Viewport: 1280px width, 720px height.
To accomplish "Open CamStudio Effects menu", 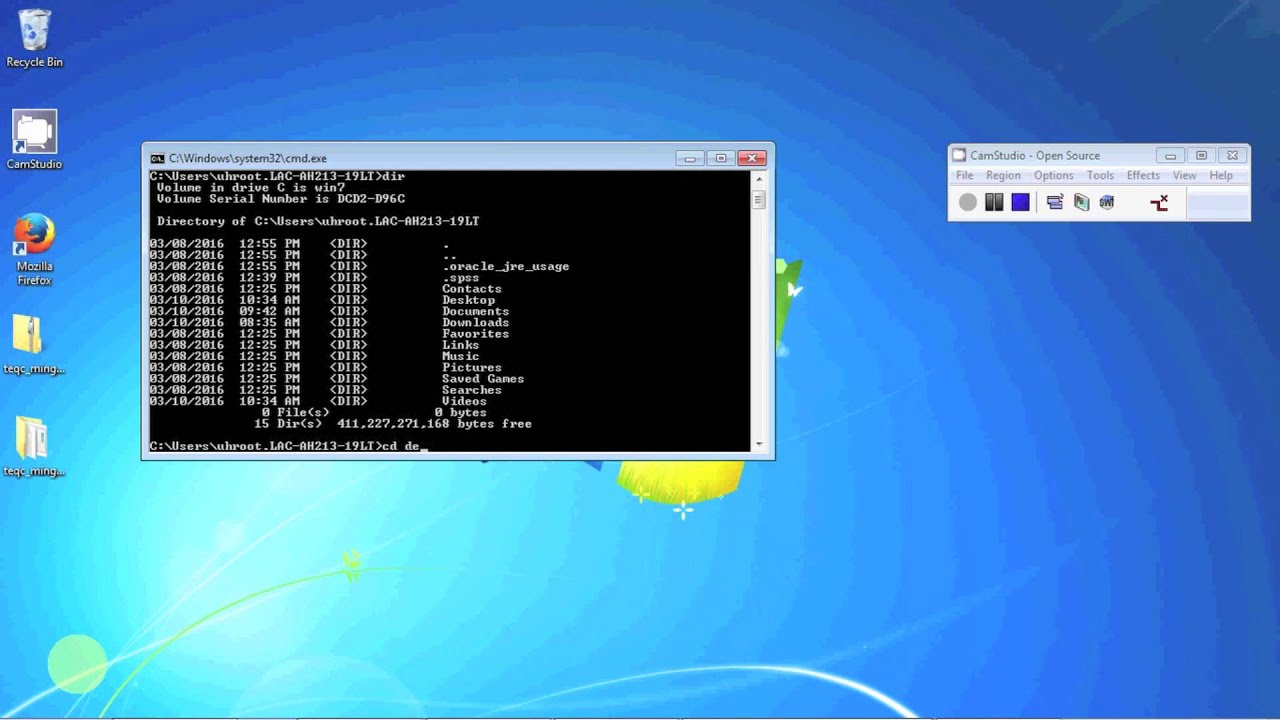I will 1143,175.
